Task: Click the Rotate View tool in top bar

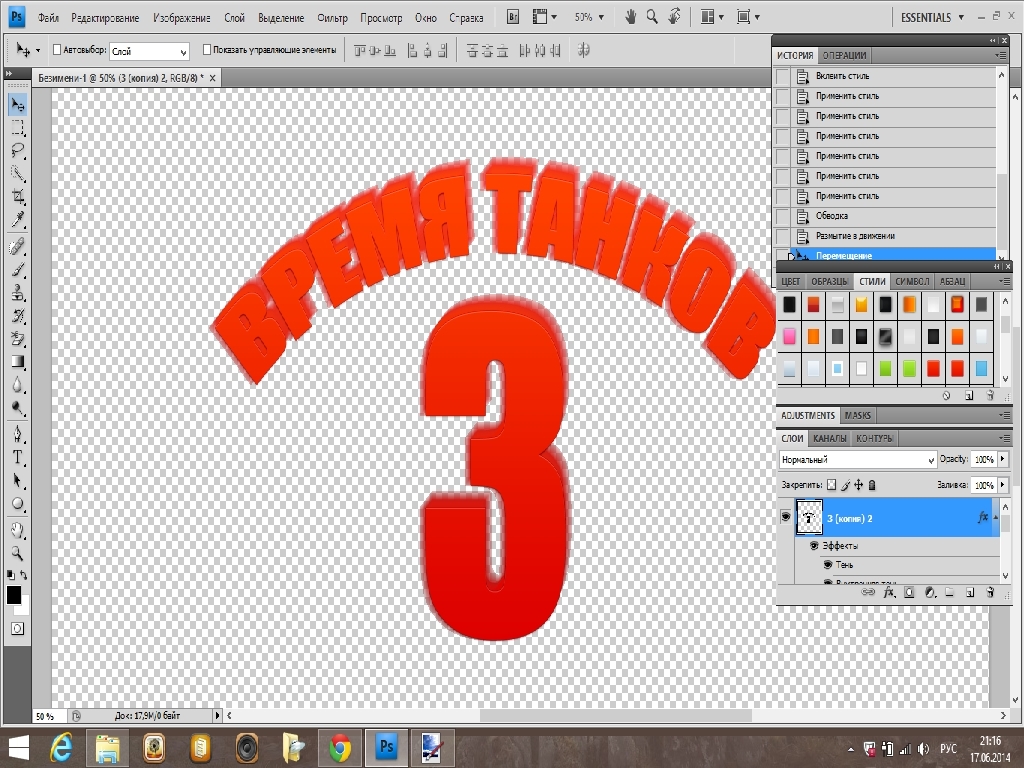Action: (675, 17)
